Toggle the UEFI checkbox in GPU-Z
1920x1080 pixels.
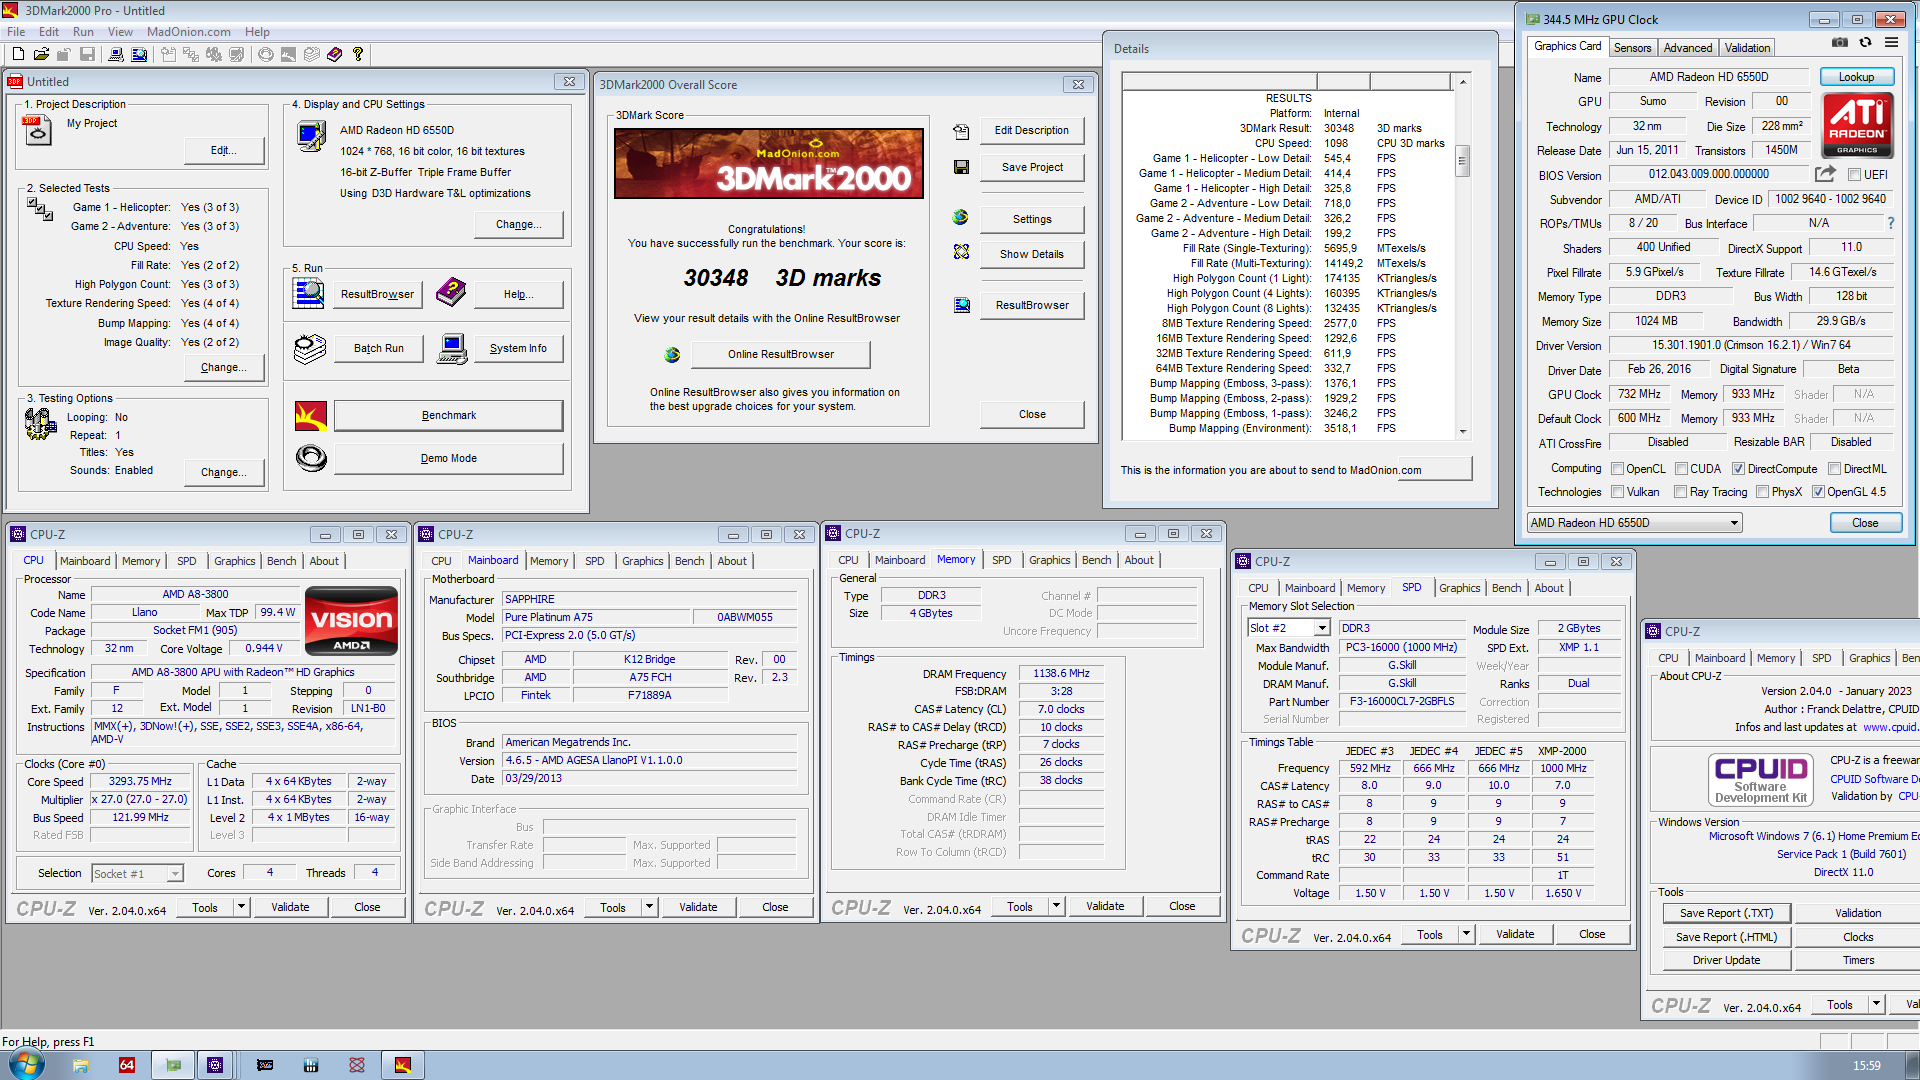pos(1854,174)
